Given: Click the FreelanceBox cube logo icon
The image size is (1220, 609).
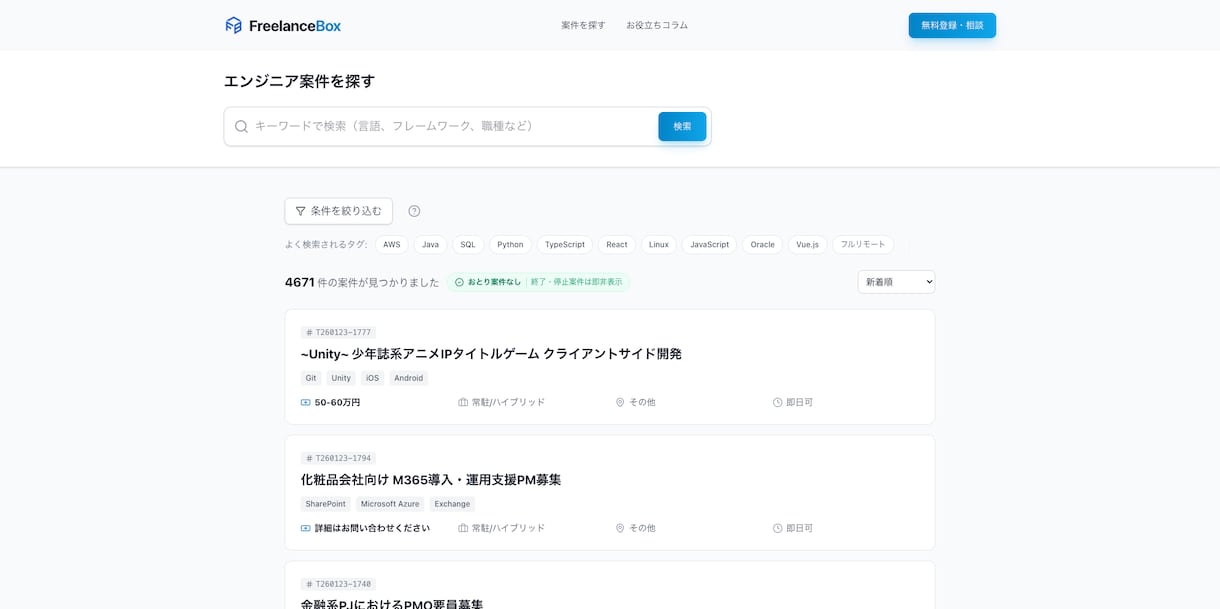Looking at the screenshot, I should coord(233,25).
